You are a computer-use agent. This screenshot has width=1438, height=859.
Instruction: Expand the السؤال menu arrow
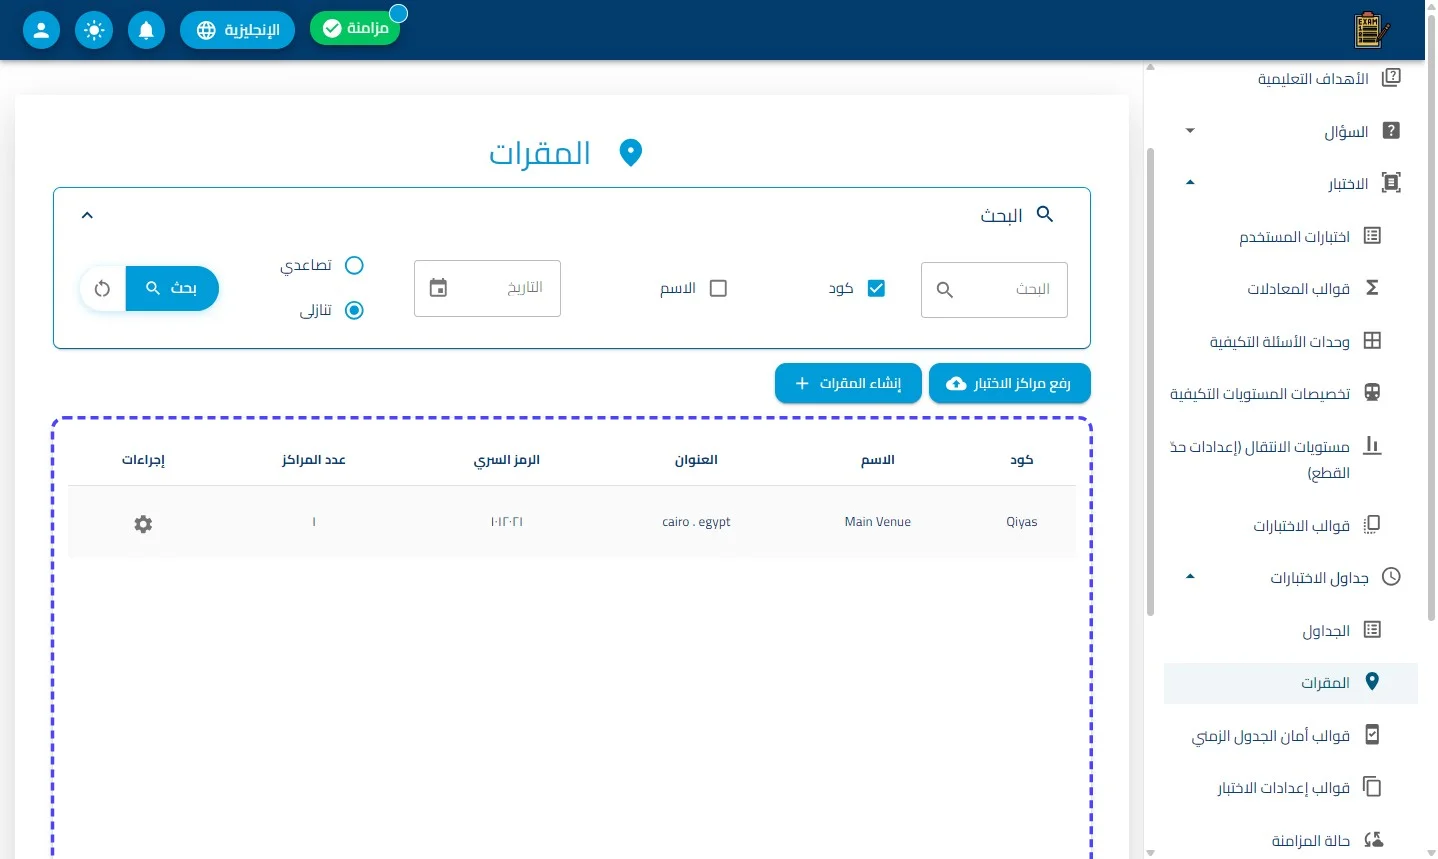[1190, 131]
